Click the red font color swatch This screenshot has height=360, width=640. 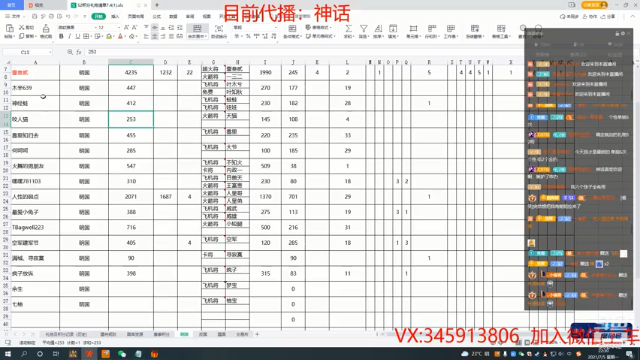click(x=120, y=36)
